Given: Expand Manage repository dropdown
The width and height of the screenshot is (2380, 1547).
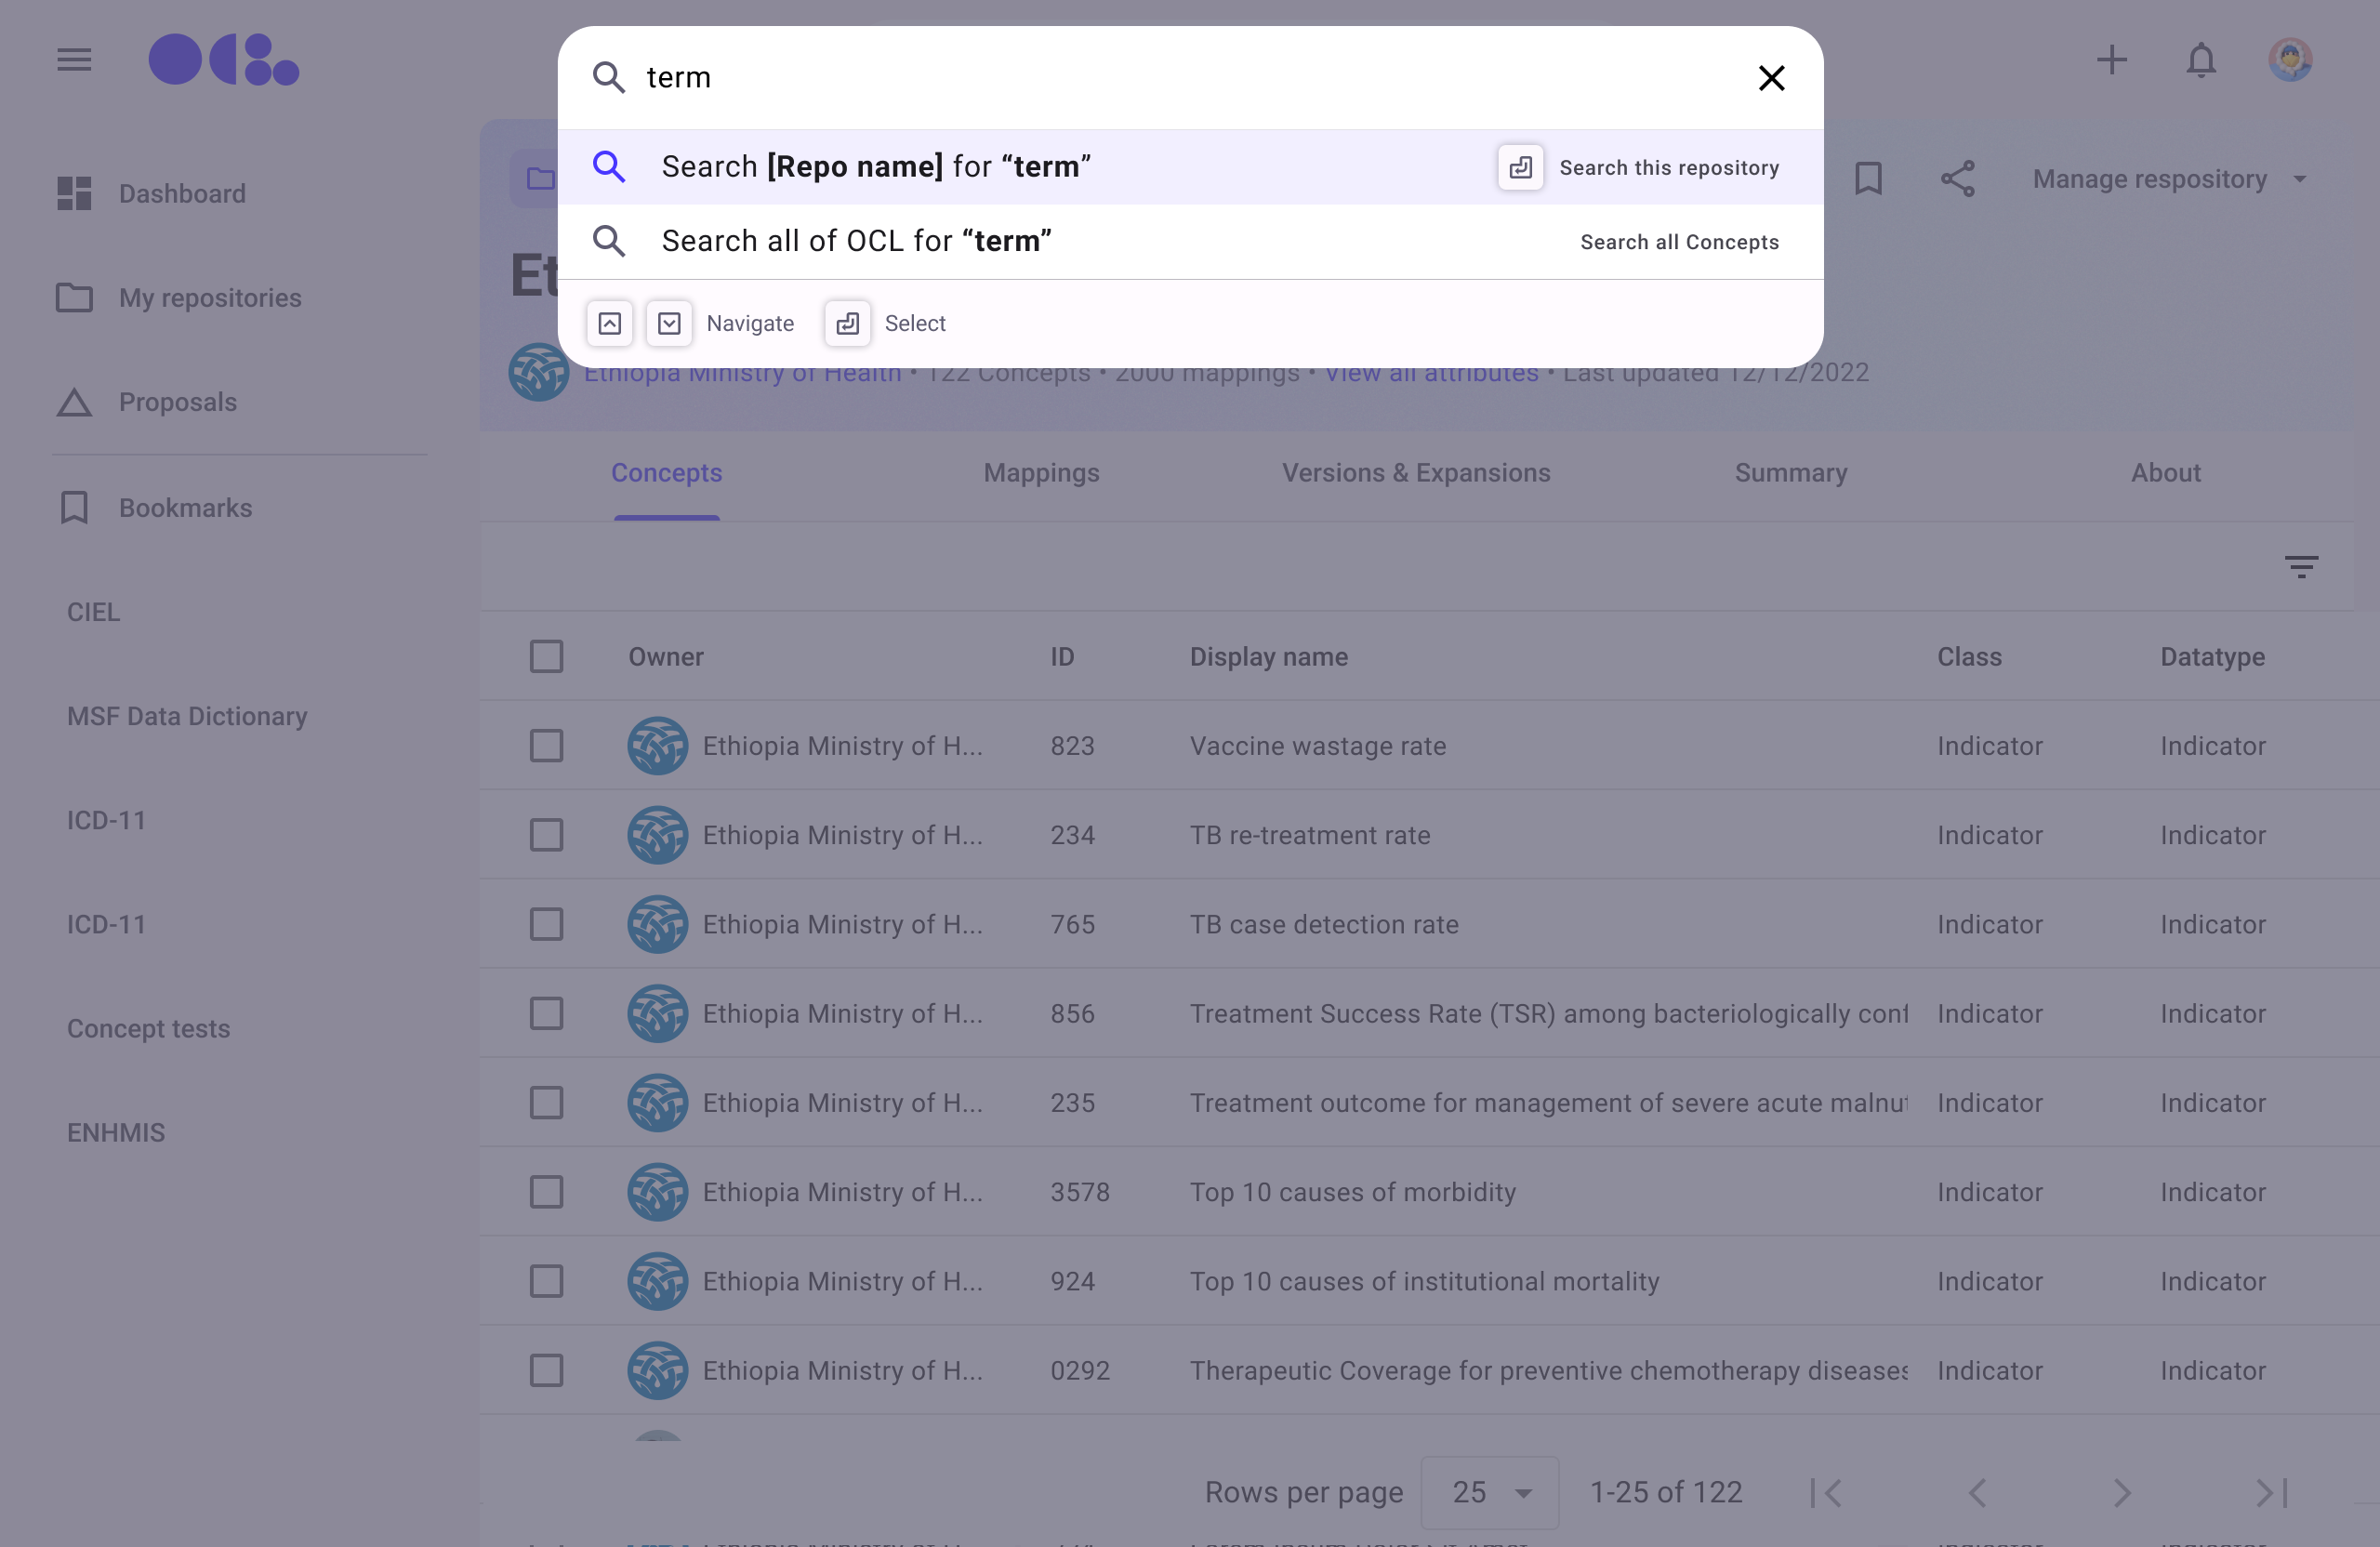Looking at the screenshot, I should click(2170, 179).
